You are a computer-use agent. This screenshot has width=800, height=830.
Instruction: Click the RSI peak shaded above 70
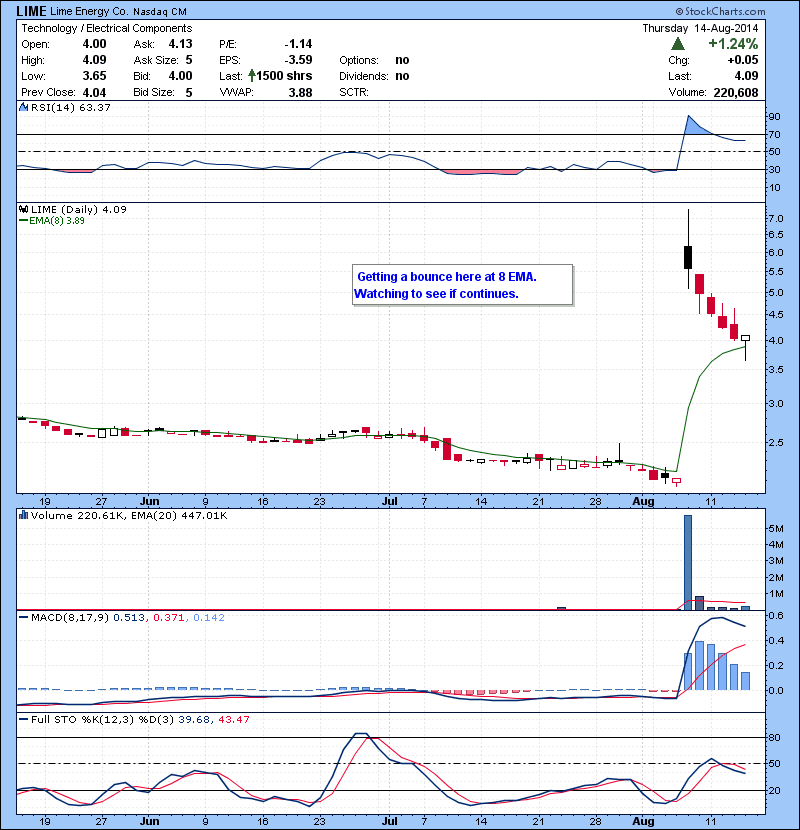[x=696, y=127]
